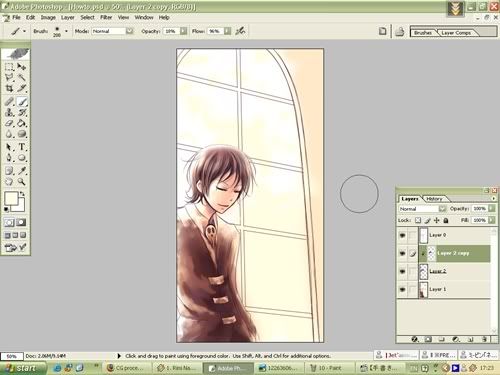Create new adjustment layer icon

(456, 339)
